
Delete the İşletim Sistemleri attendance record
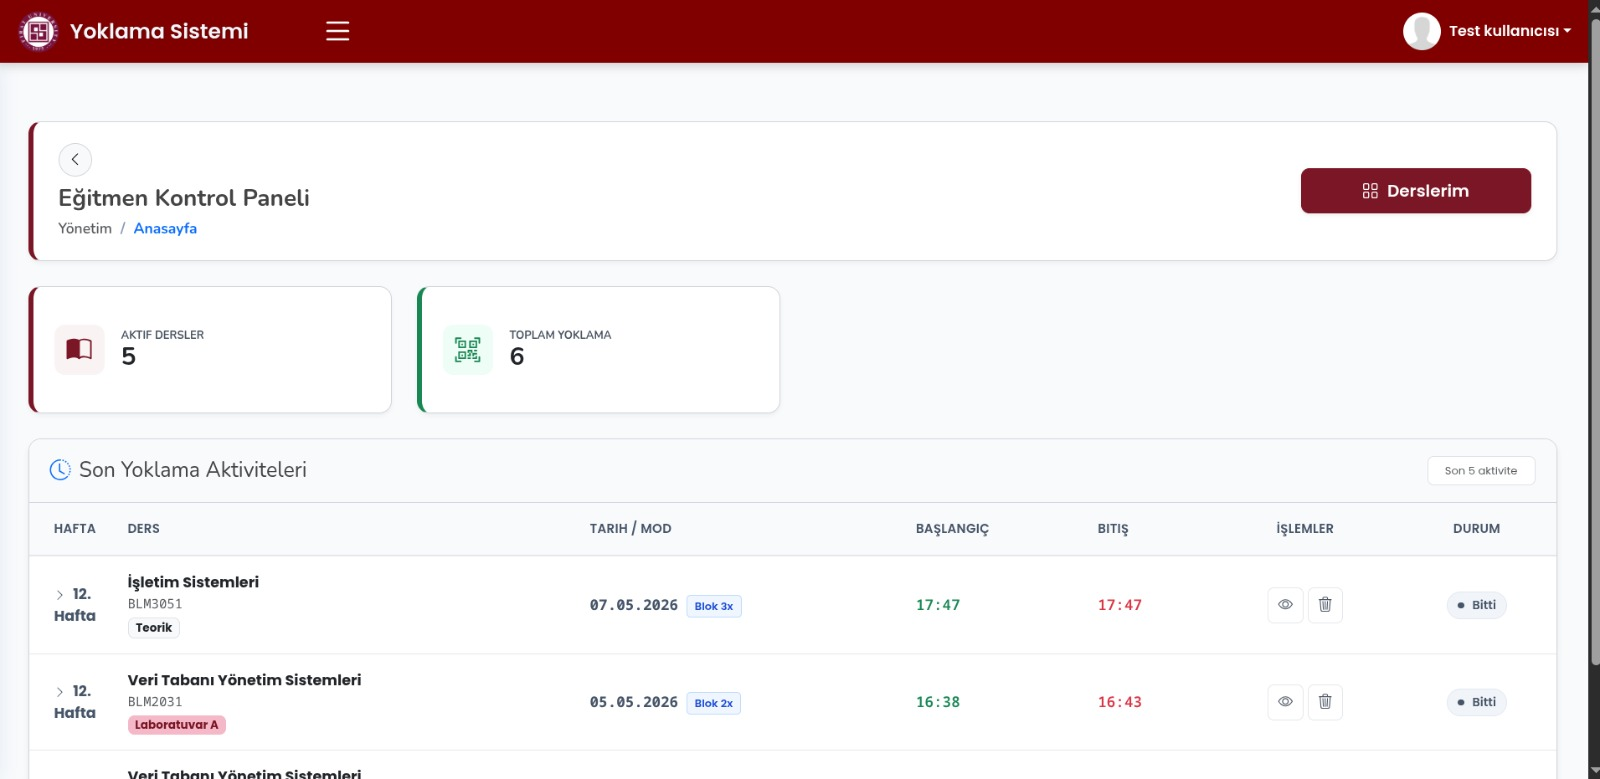tap(1325, 605)
